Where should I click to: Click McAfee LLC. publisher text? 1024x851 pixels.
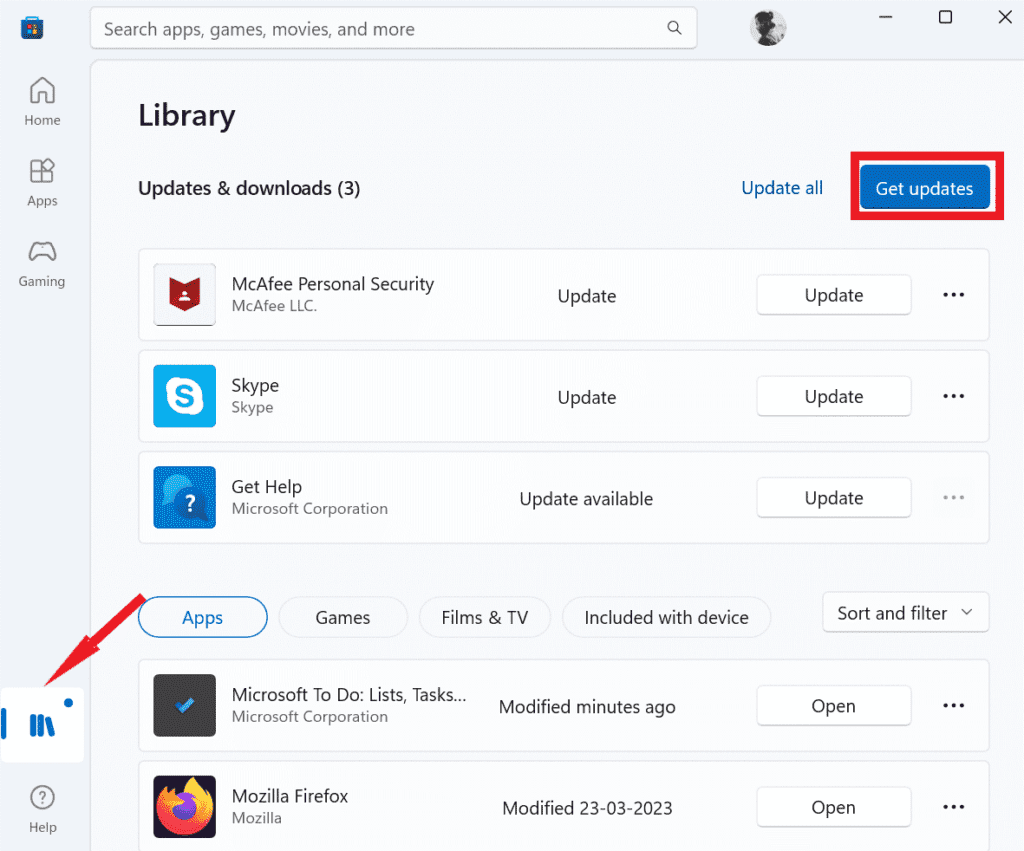274,306
